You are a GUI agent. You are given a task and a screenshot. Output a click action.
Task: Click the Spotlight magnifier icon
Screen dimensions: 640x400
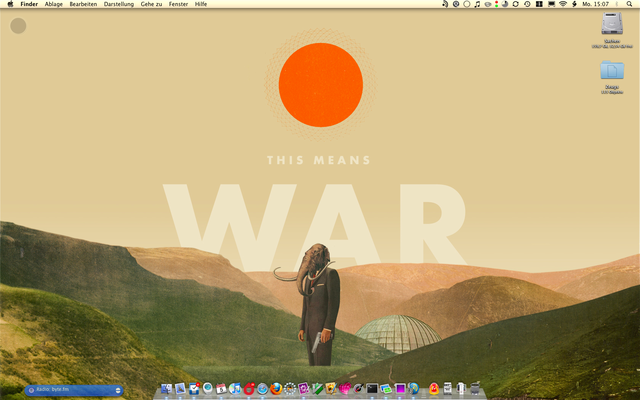[629, 4]
